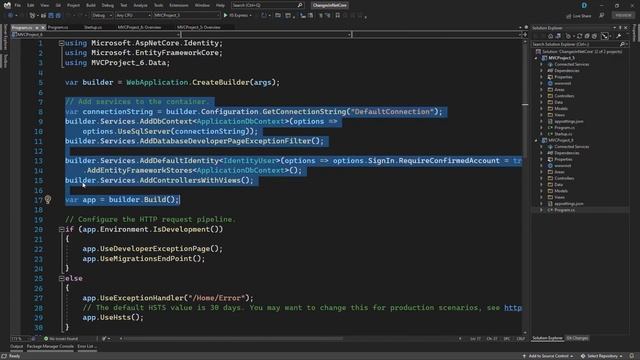Switch to the Startup.cs tab
The image size is (640, 360).
tap(93, 27)
